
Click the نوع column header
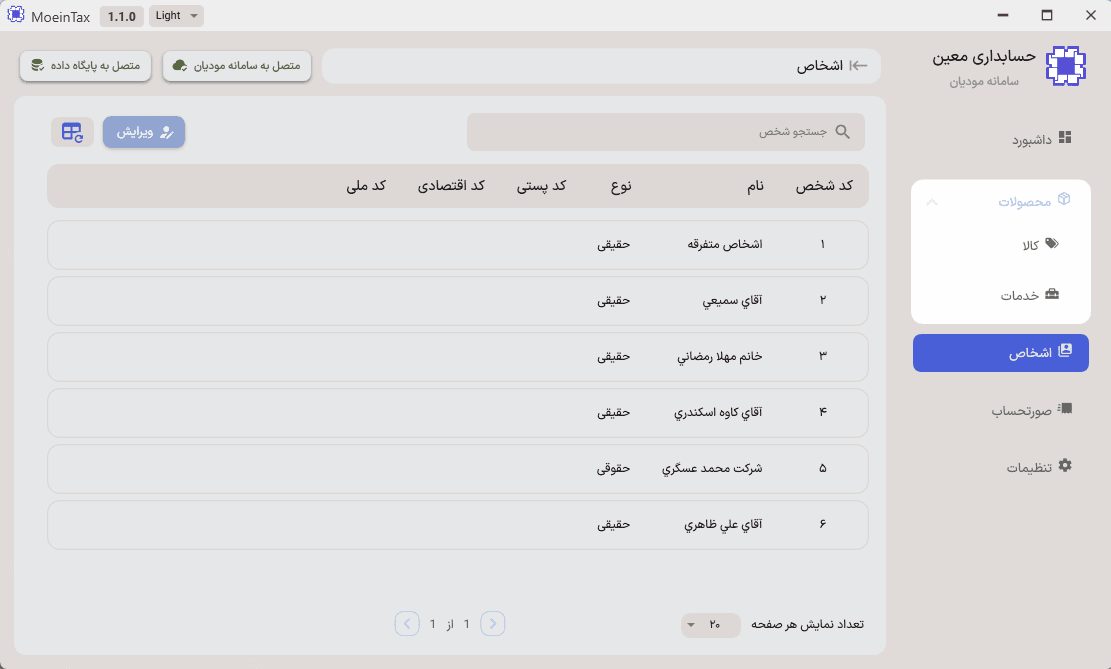click(x=621, y=186)
